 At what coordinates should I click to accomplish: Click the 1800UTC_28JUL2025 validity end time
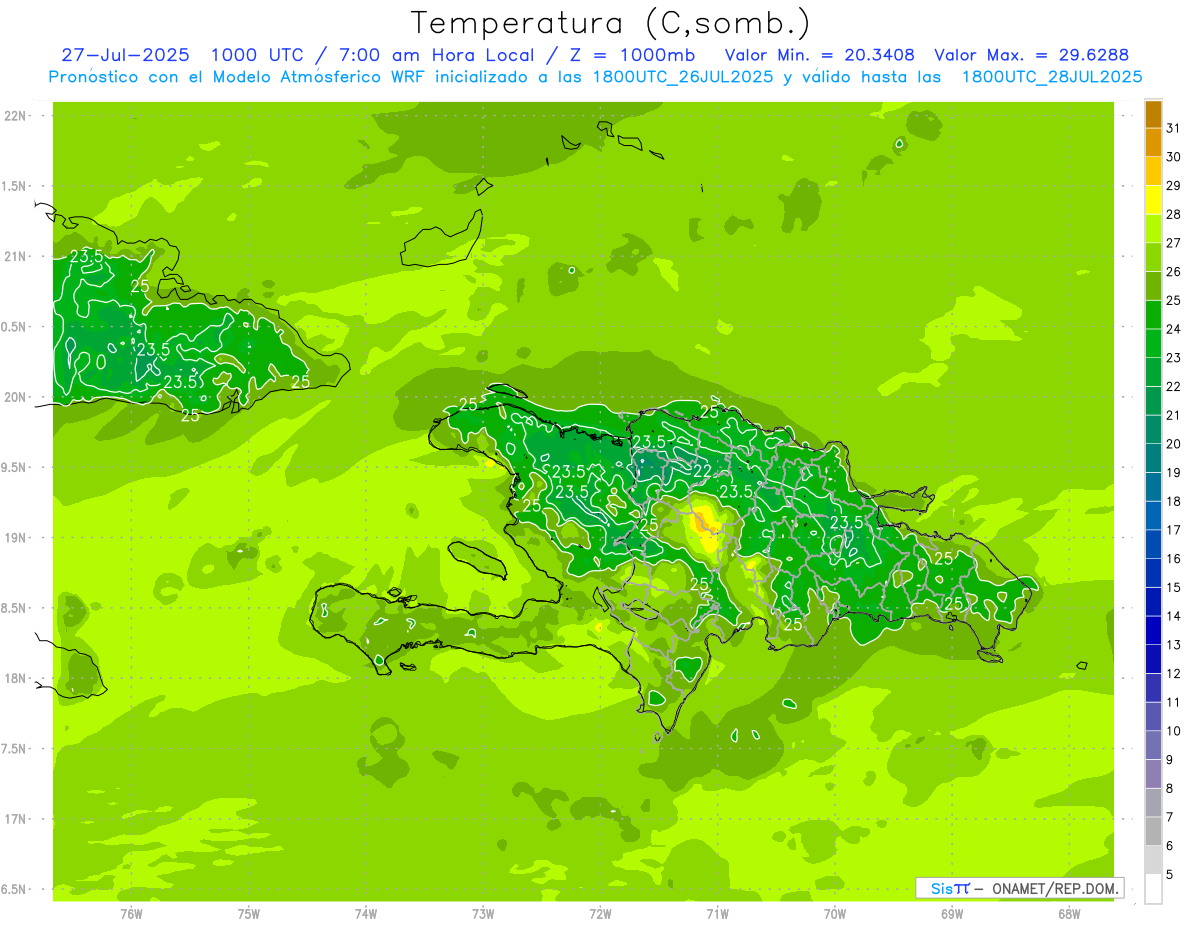(1052, 77)
